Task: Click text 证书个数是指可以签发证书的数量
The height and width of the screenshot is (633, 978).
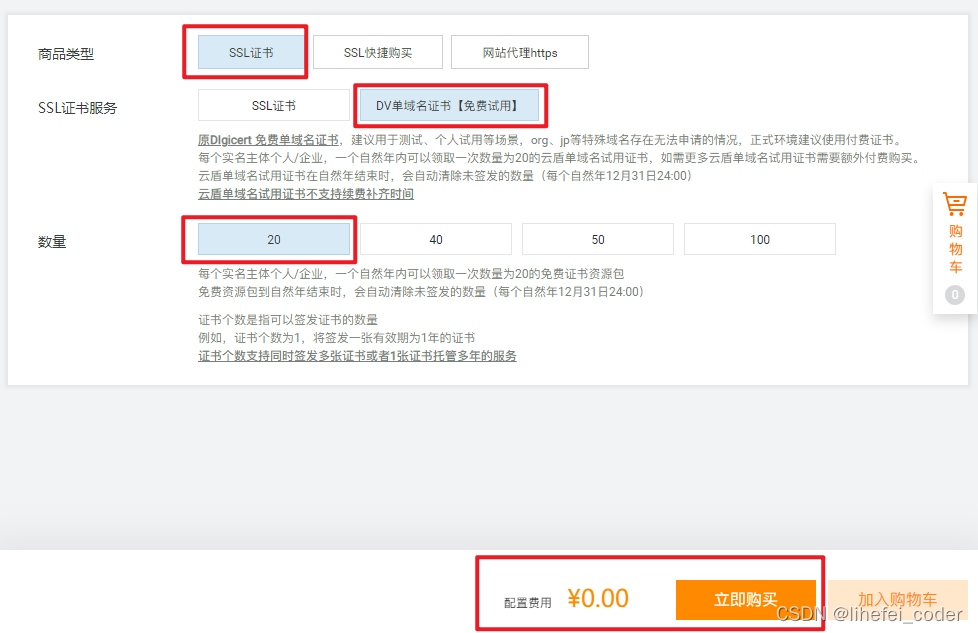Action: pos(288,320)
